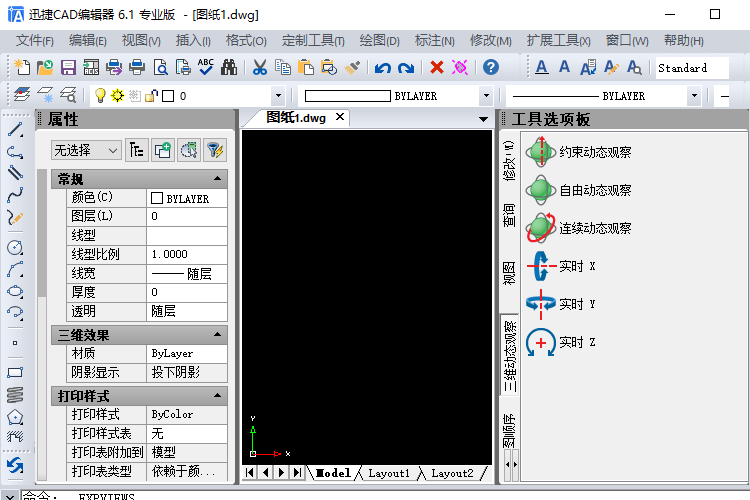
Task: Click the New file icon
Action: (22, 67)
